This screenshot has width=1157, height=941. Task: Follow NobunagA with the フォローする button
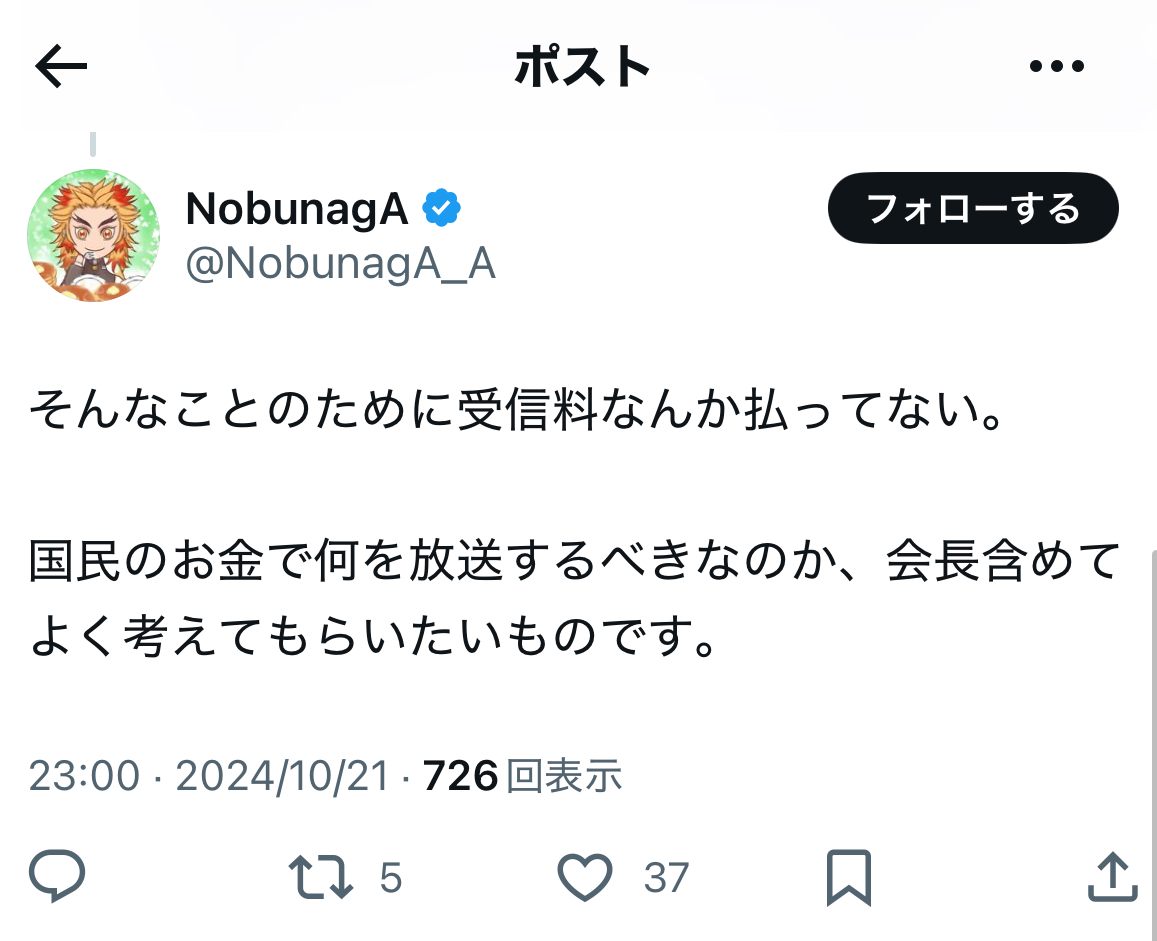(973, 208)
